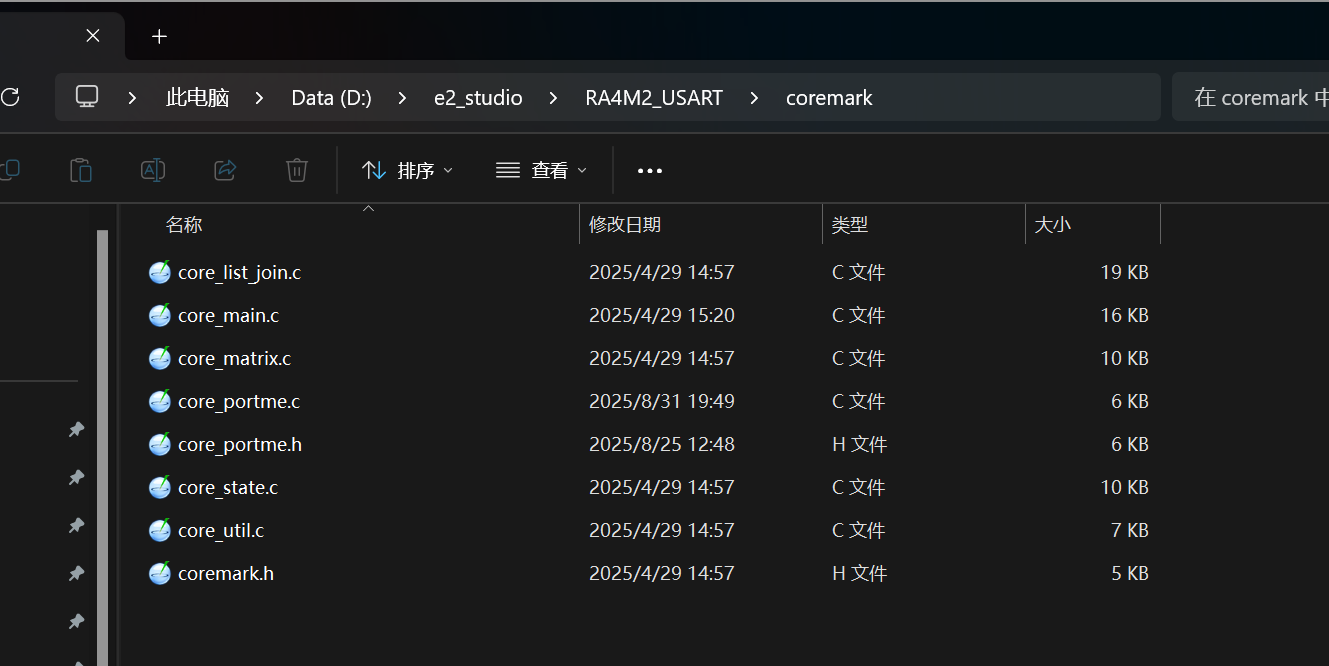Click the Share toolbar icon

[225, 170]
